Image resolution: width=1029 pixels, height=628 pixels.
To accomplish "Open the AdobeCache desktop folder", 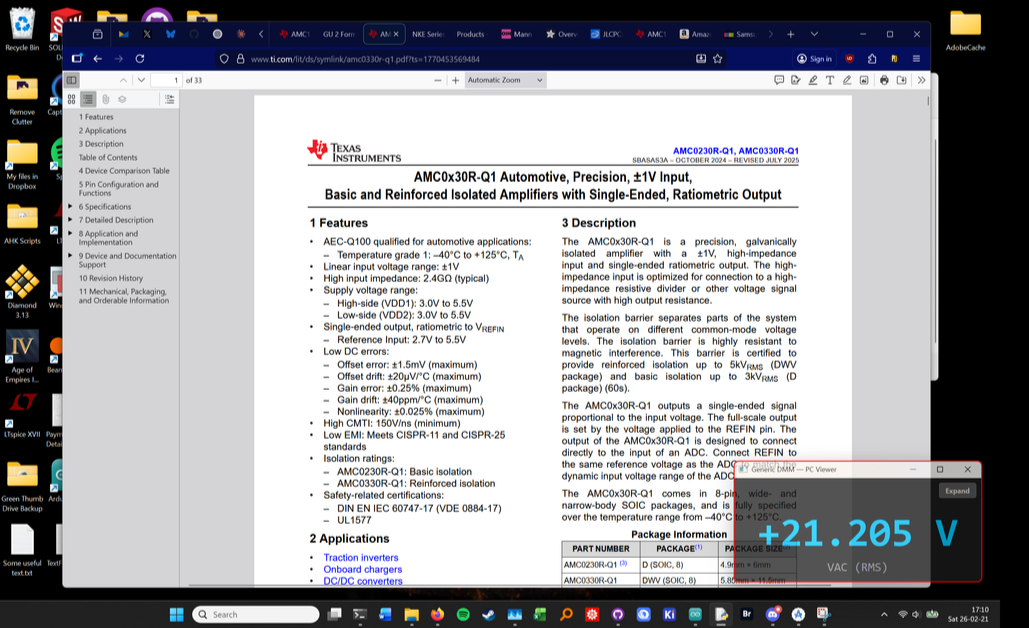I will (x=965, y=31).
